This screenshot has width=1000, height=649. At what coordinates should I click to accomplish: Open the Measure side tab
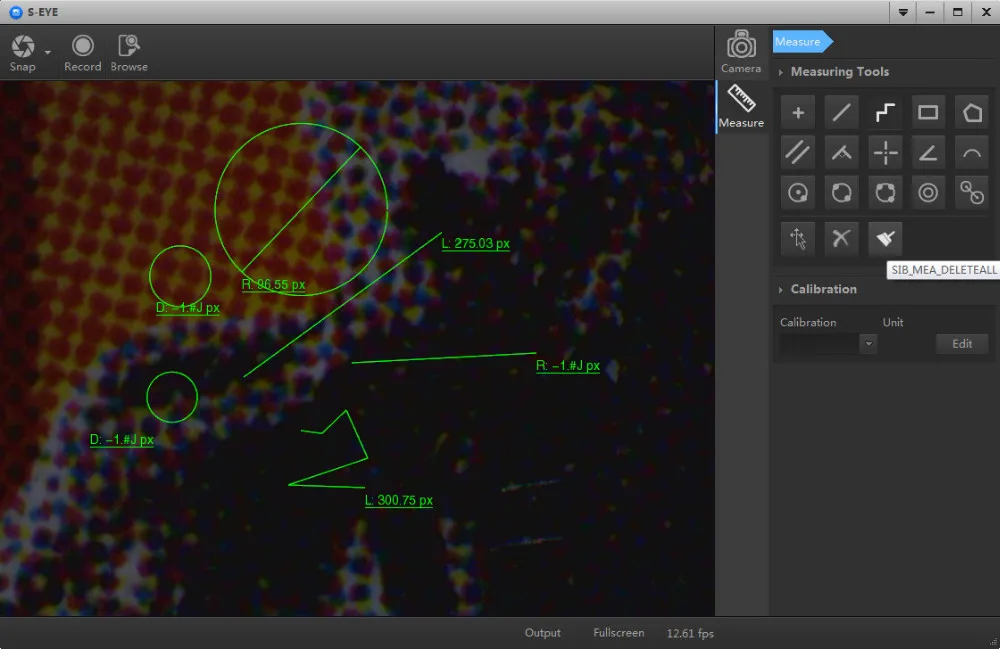point(741,107)
